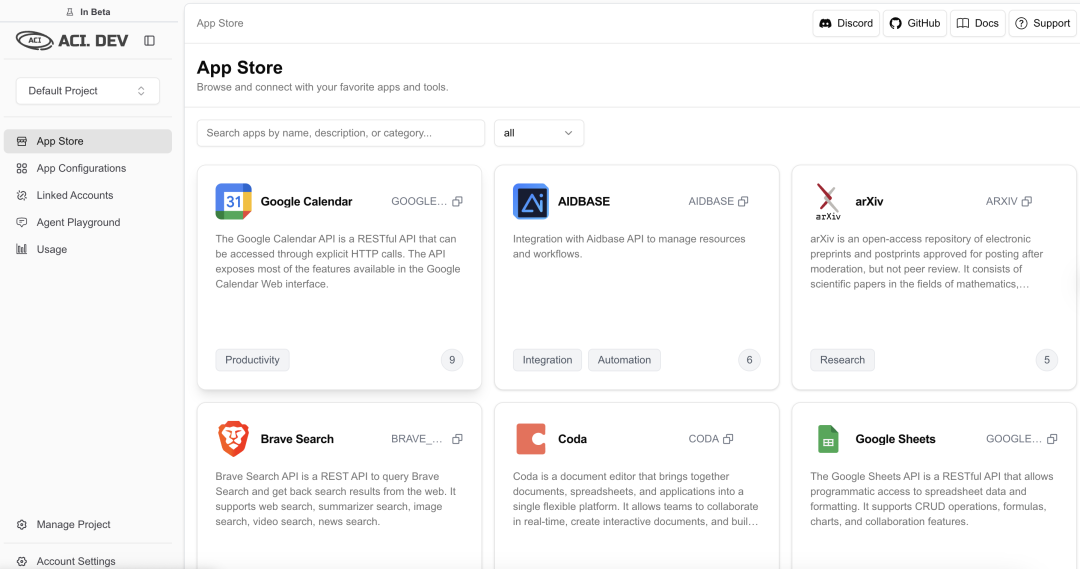Click the Automation category tag
This screenshot has width=1080, height=569.
pos(624,360)
